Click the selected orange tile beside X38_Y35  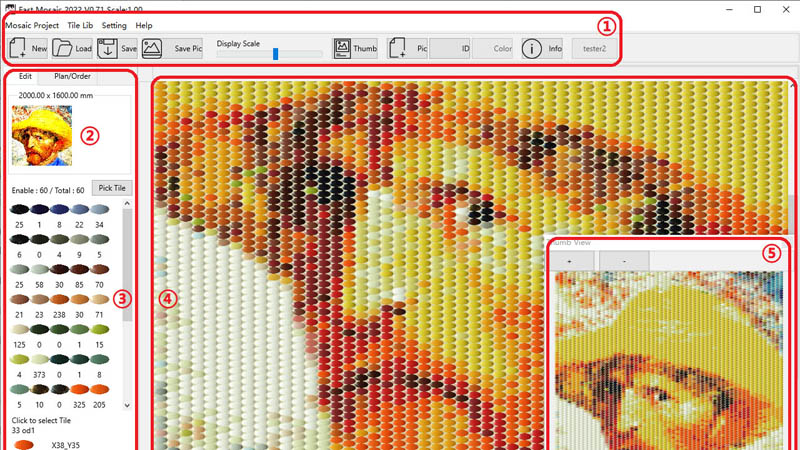24,445
